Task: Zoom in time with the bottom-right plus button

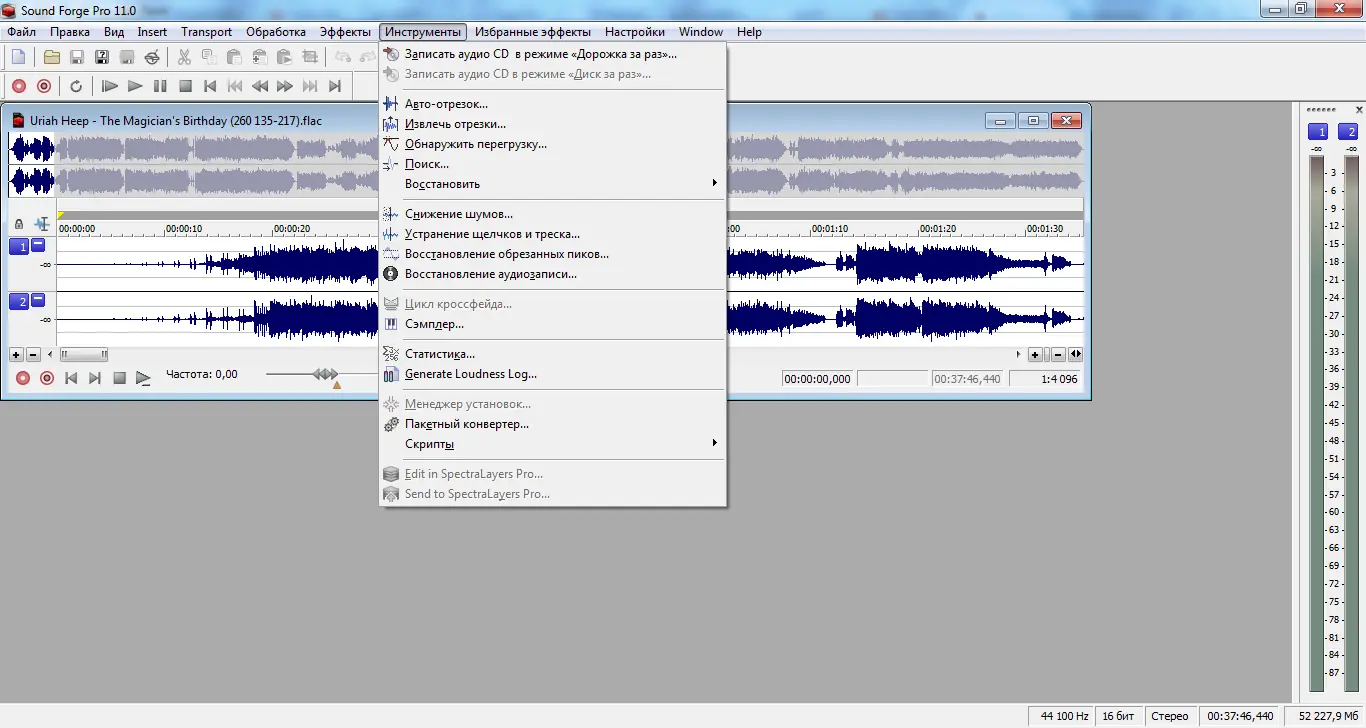Action: click(1035, 355)
